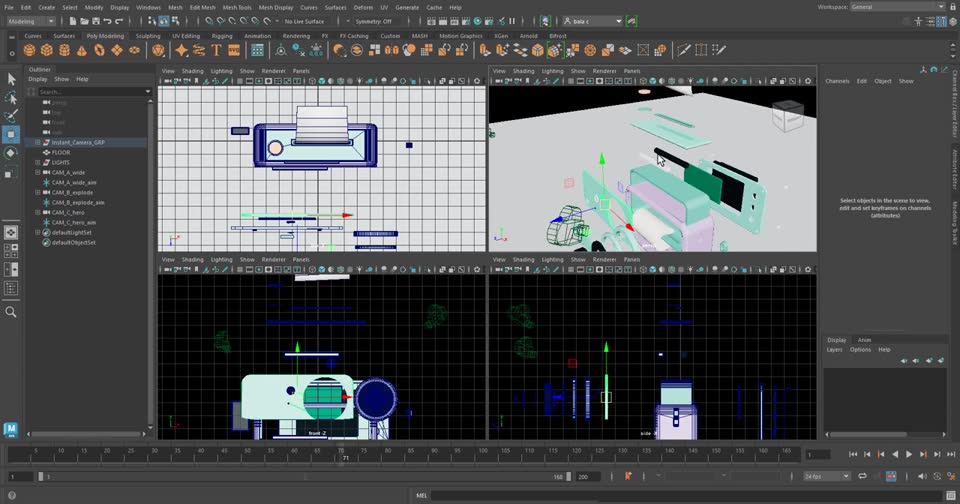
Task: Switch to the Rigging shelf tab
Action: [x=222, y=36]
